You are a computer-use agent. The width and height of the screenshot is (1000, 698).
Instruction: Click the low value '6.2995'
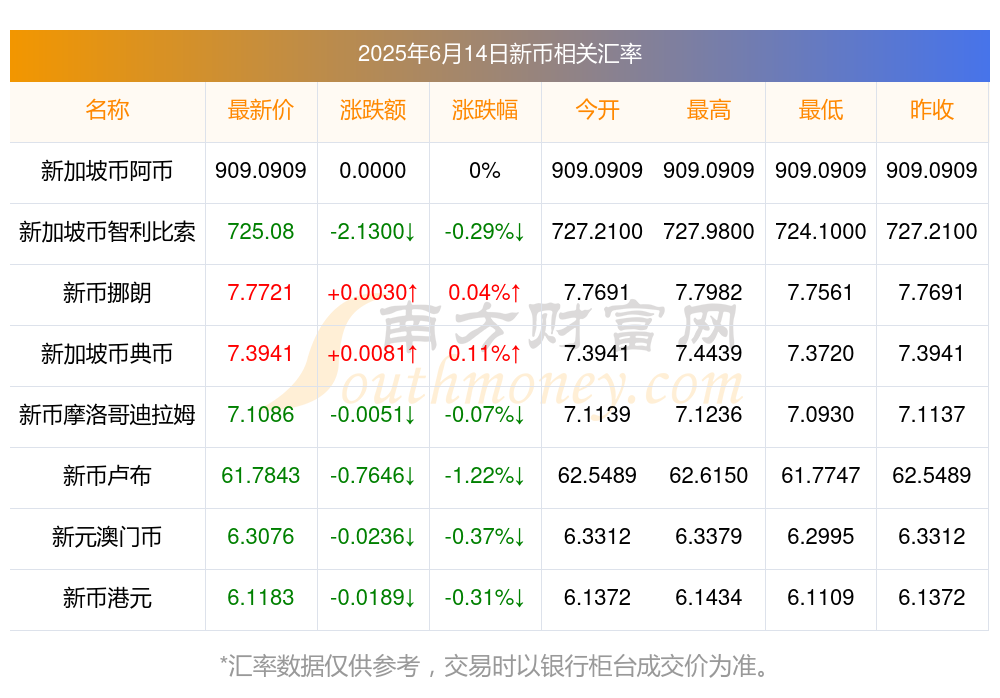click(x=820, y=536)
